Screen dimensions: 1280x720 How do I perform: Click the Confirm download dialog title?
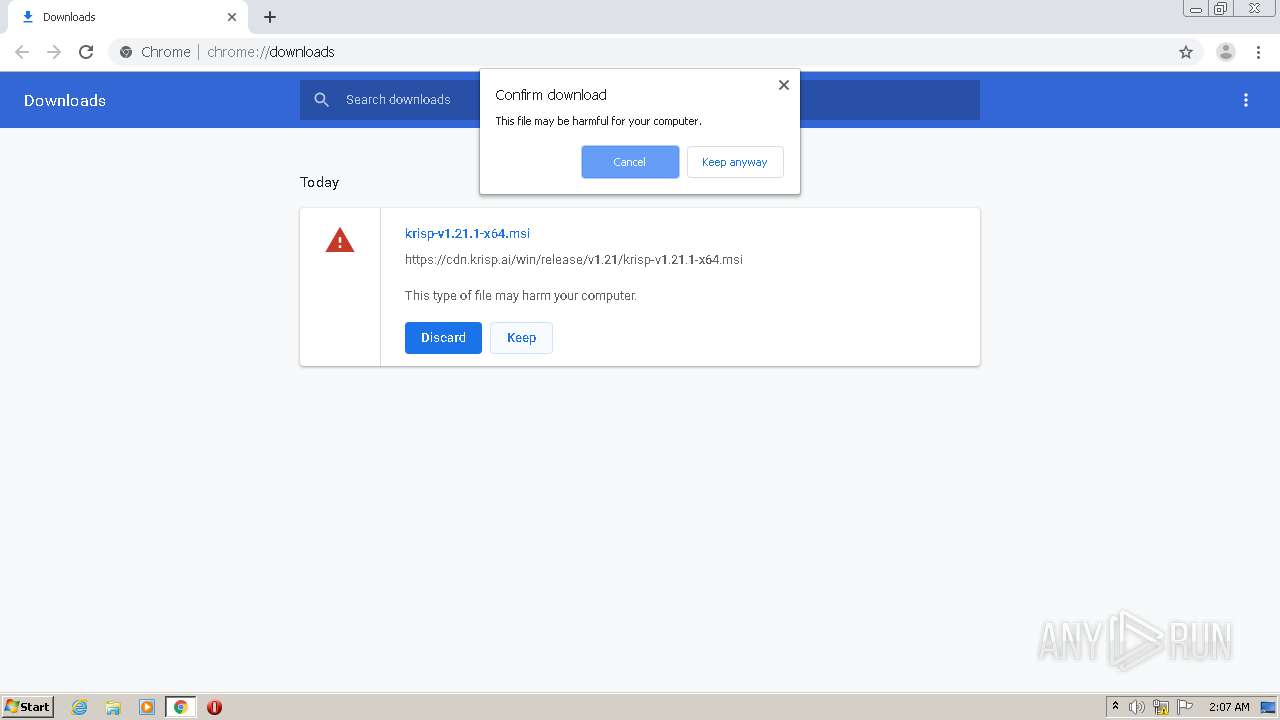click(551, 95)
